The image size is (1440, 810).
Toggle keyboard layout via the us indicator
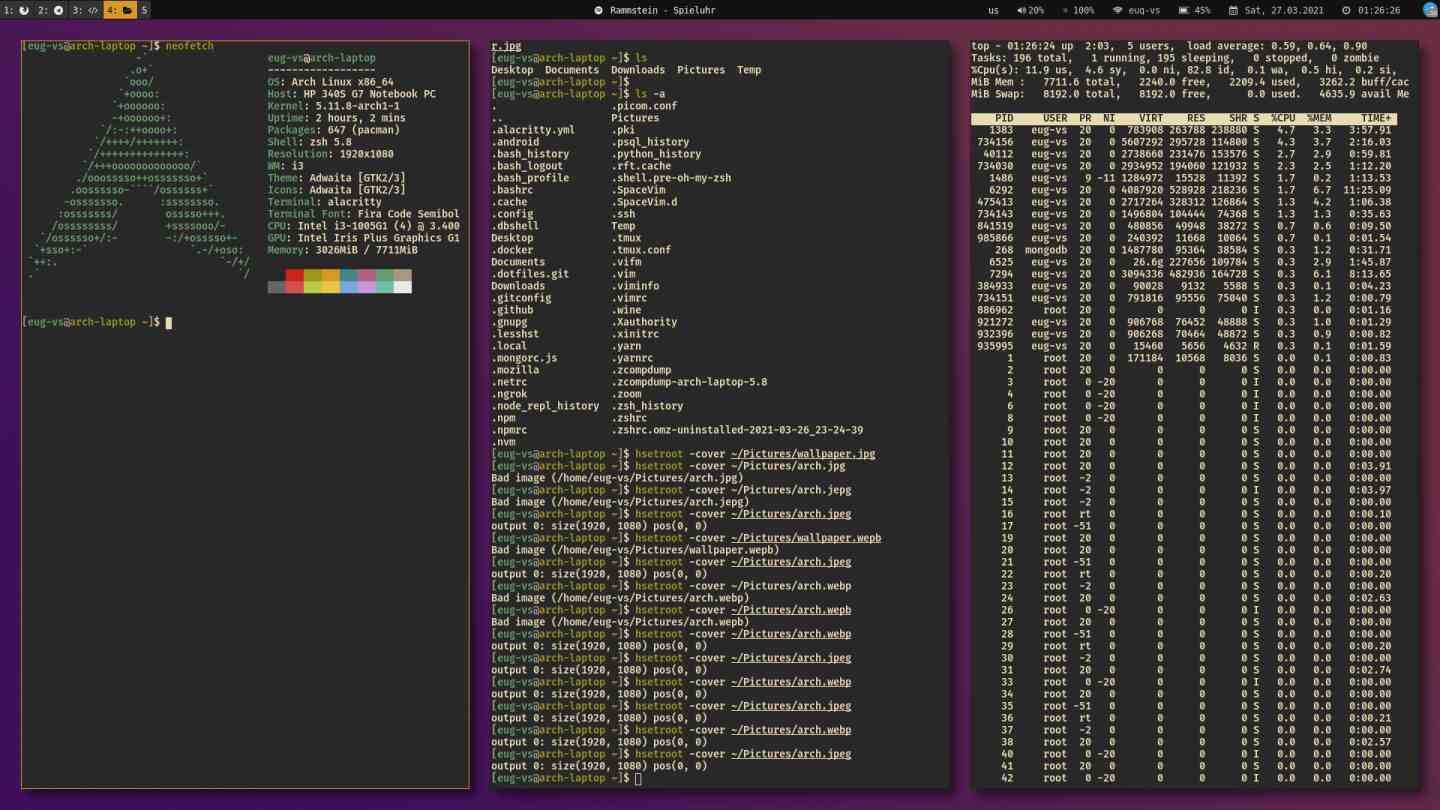994,9
